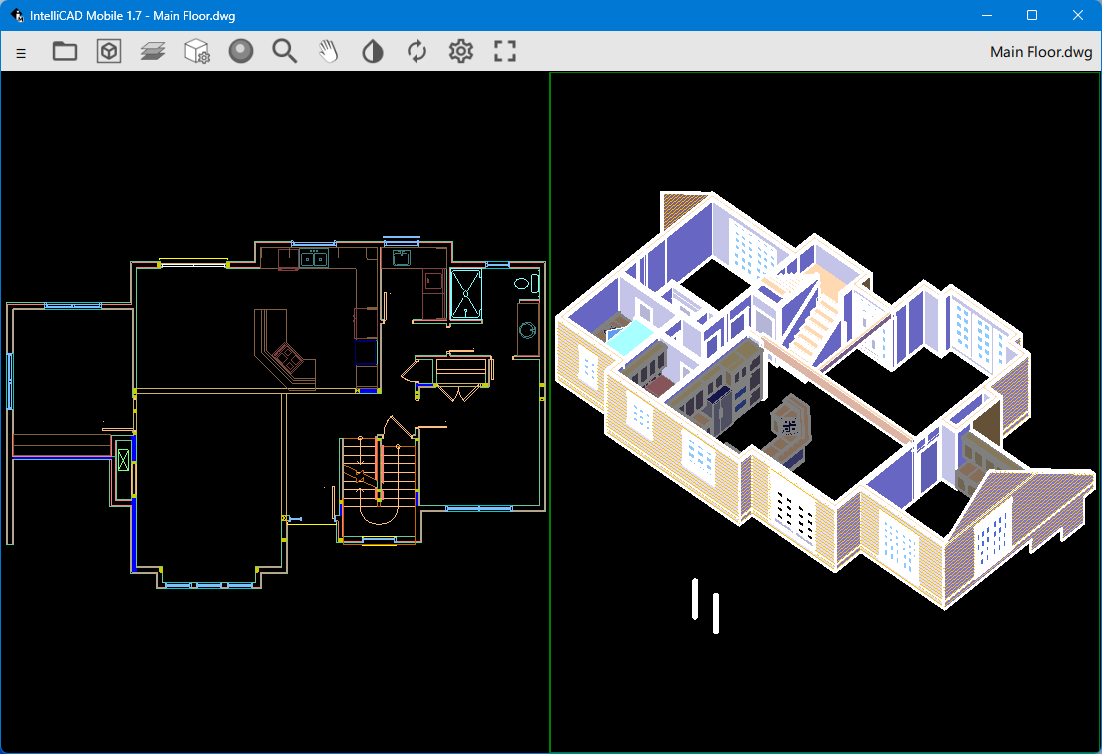Click the Main Floor.dwg file name label
Viewport: 1102px width, 754px height.
click(x=1040, y=52)
